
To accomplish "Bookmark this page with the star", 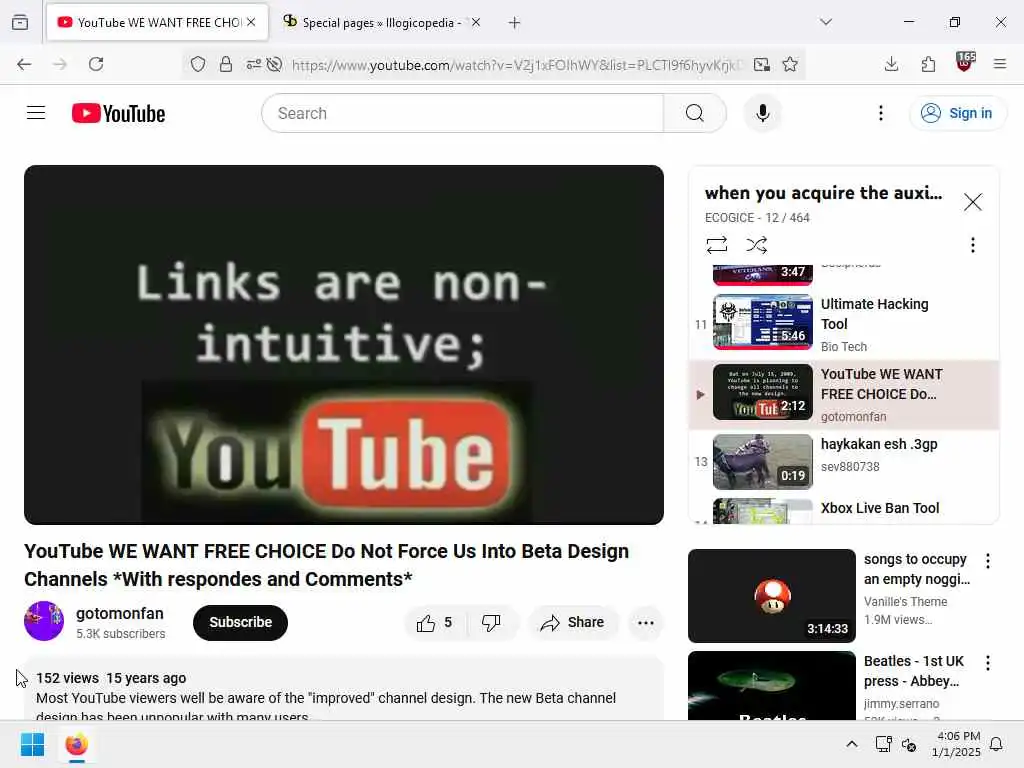I will [x=790, y=64].
